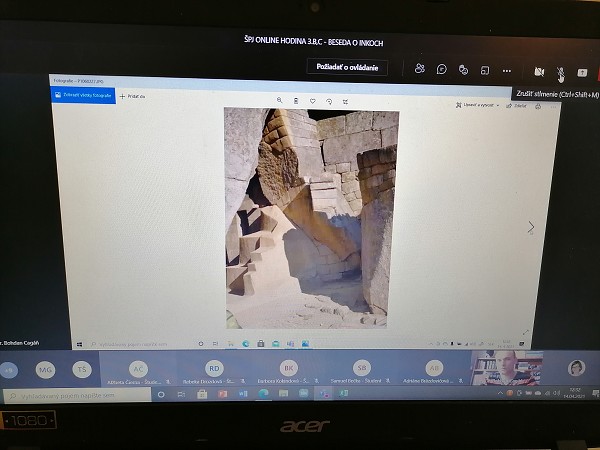Open Edge browser from taskbar
The width and height of the screenshot is (600, 450).
click(263, 393)
